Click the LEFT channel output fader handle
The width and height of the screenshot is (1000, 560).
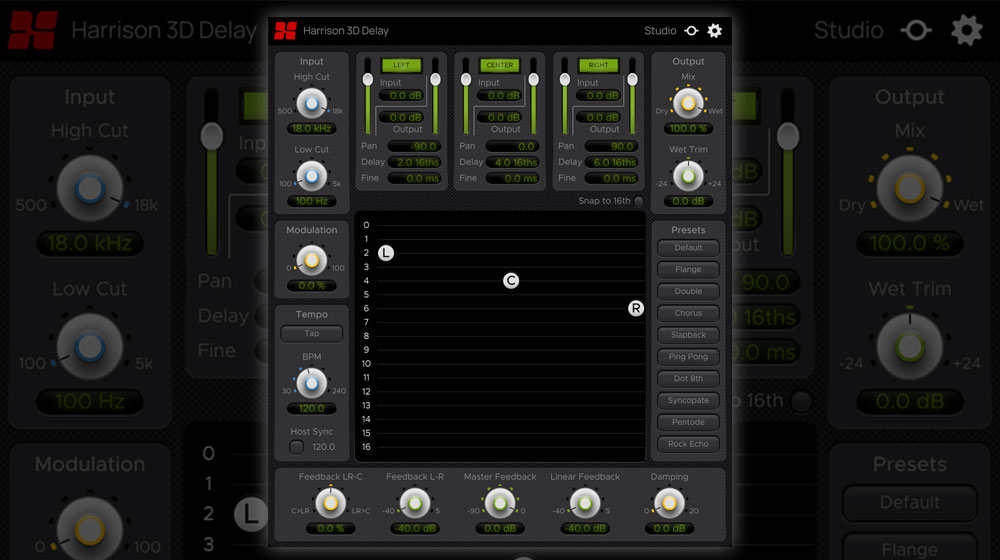[x=435, y=80]
